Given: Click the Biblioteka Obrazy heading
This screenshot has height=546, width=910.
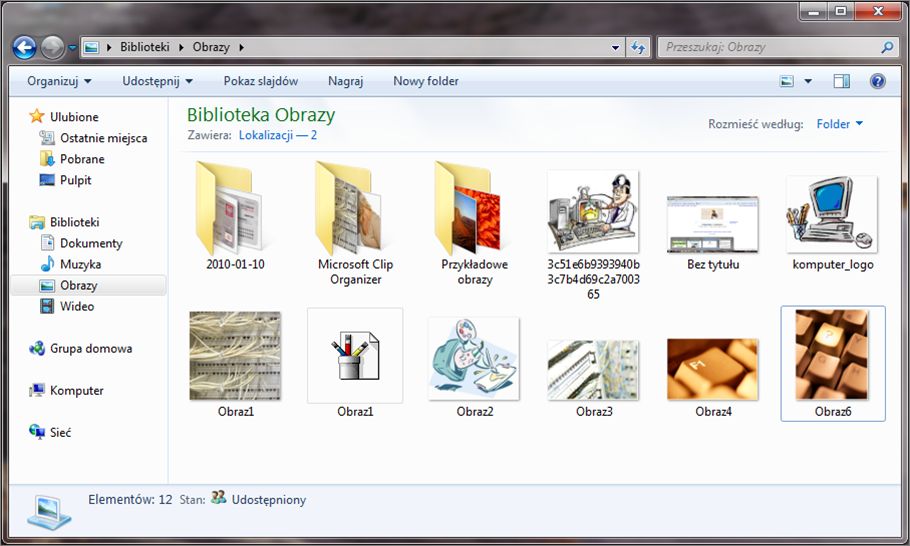Looking at the screenshot, I should point(261,115).
